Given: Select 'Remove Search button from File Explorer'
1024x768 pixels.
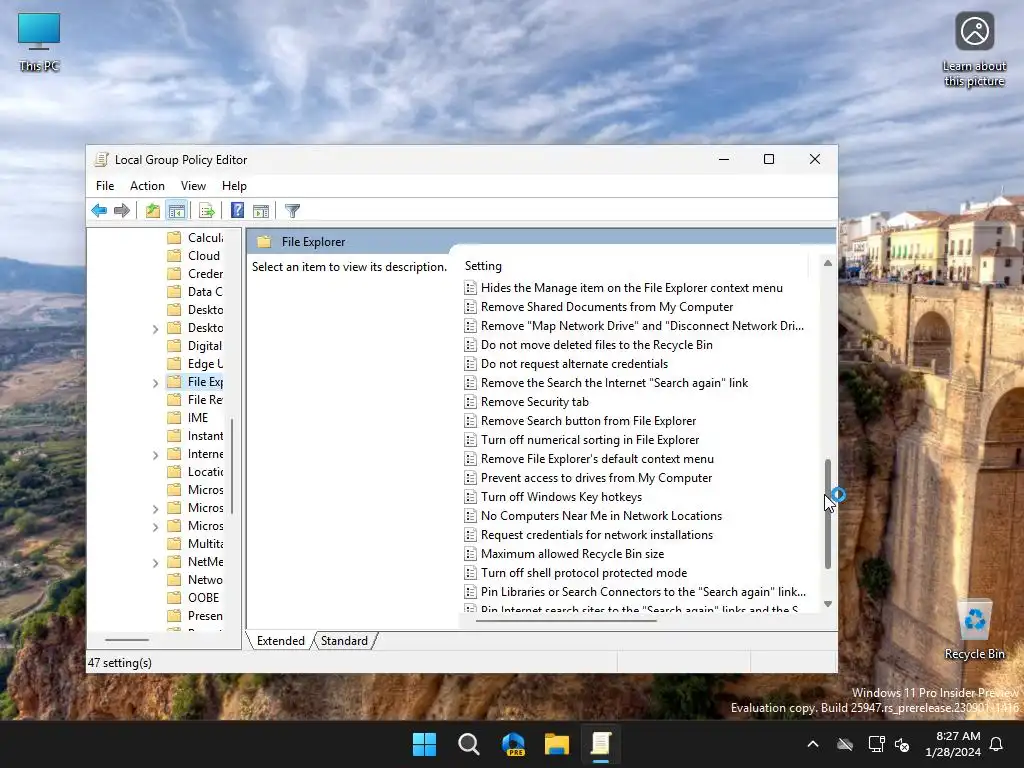Looking at the screenshot, I should (x=588, y=421).
